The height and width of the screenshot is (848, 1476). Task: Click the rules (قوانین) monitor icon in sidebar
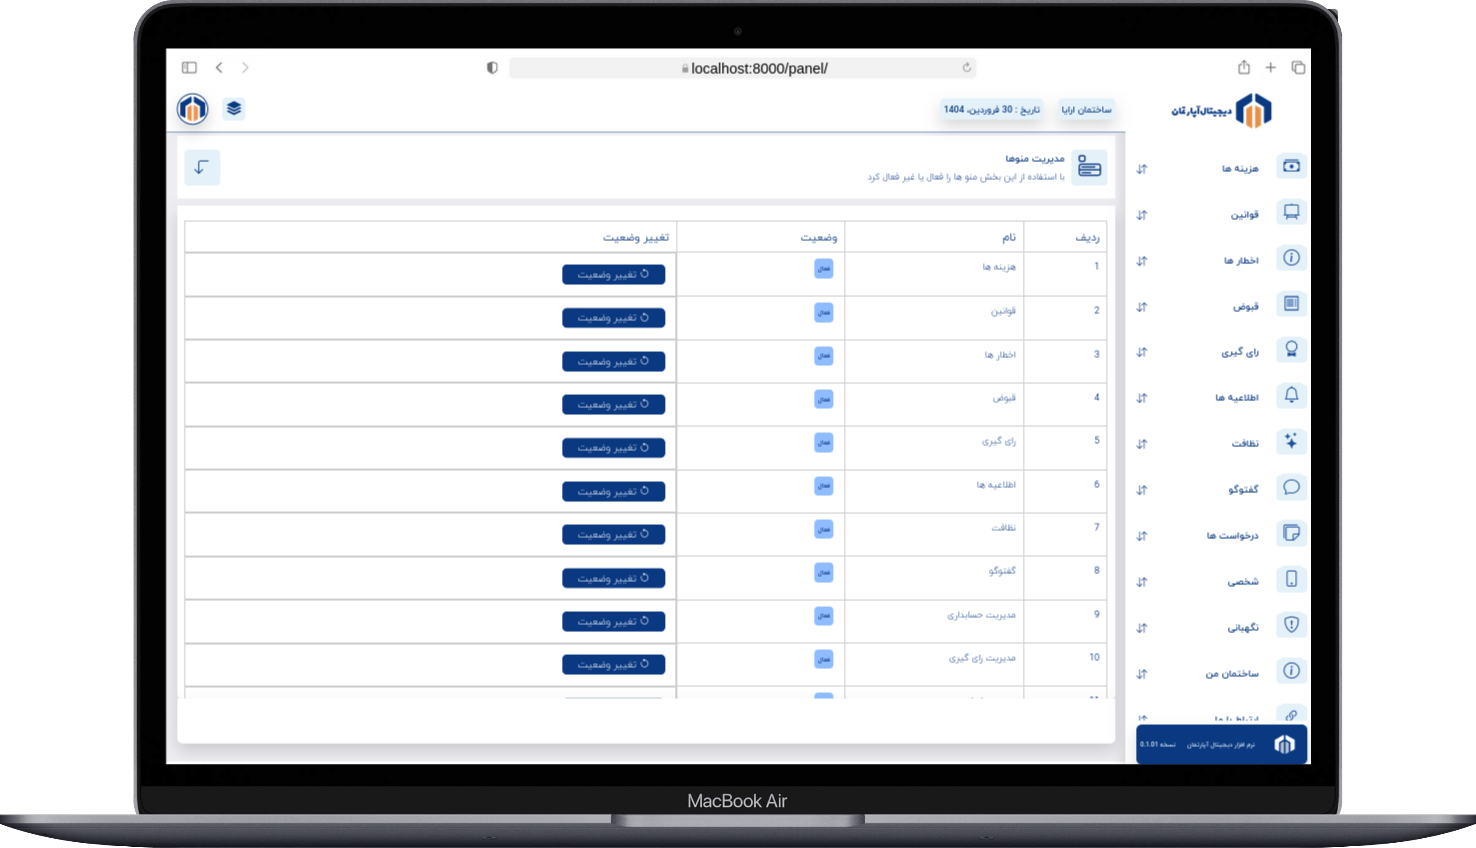point(1291,212)
